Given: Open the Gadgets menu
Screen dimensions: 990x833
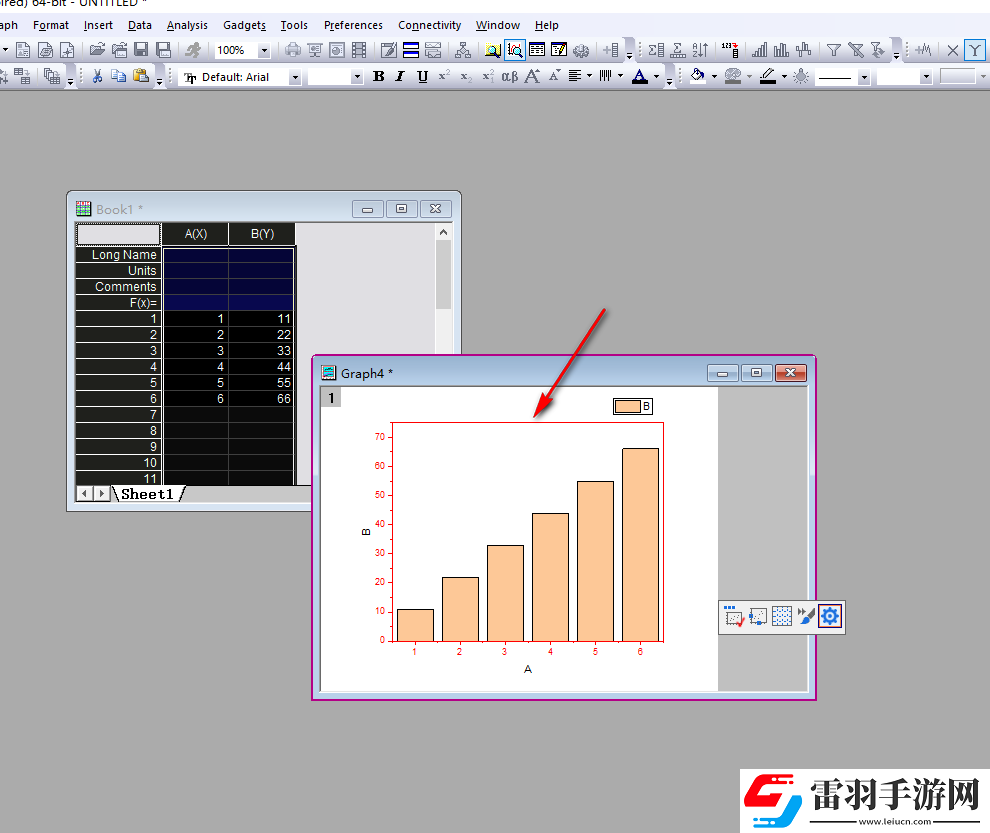Looking at the screenshot, I should pos(244,25).
